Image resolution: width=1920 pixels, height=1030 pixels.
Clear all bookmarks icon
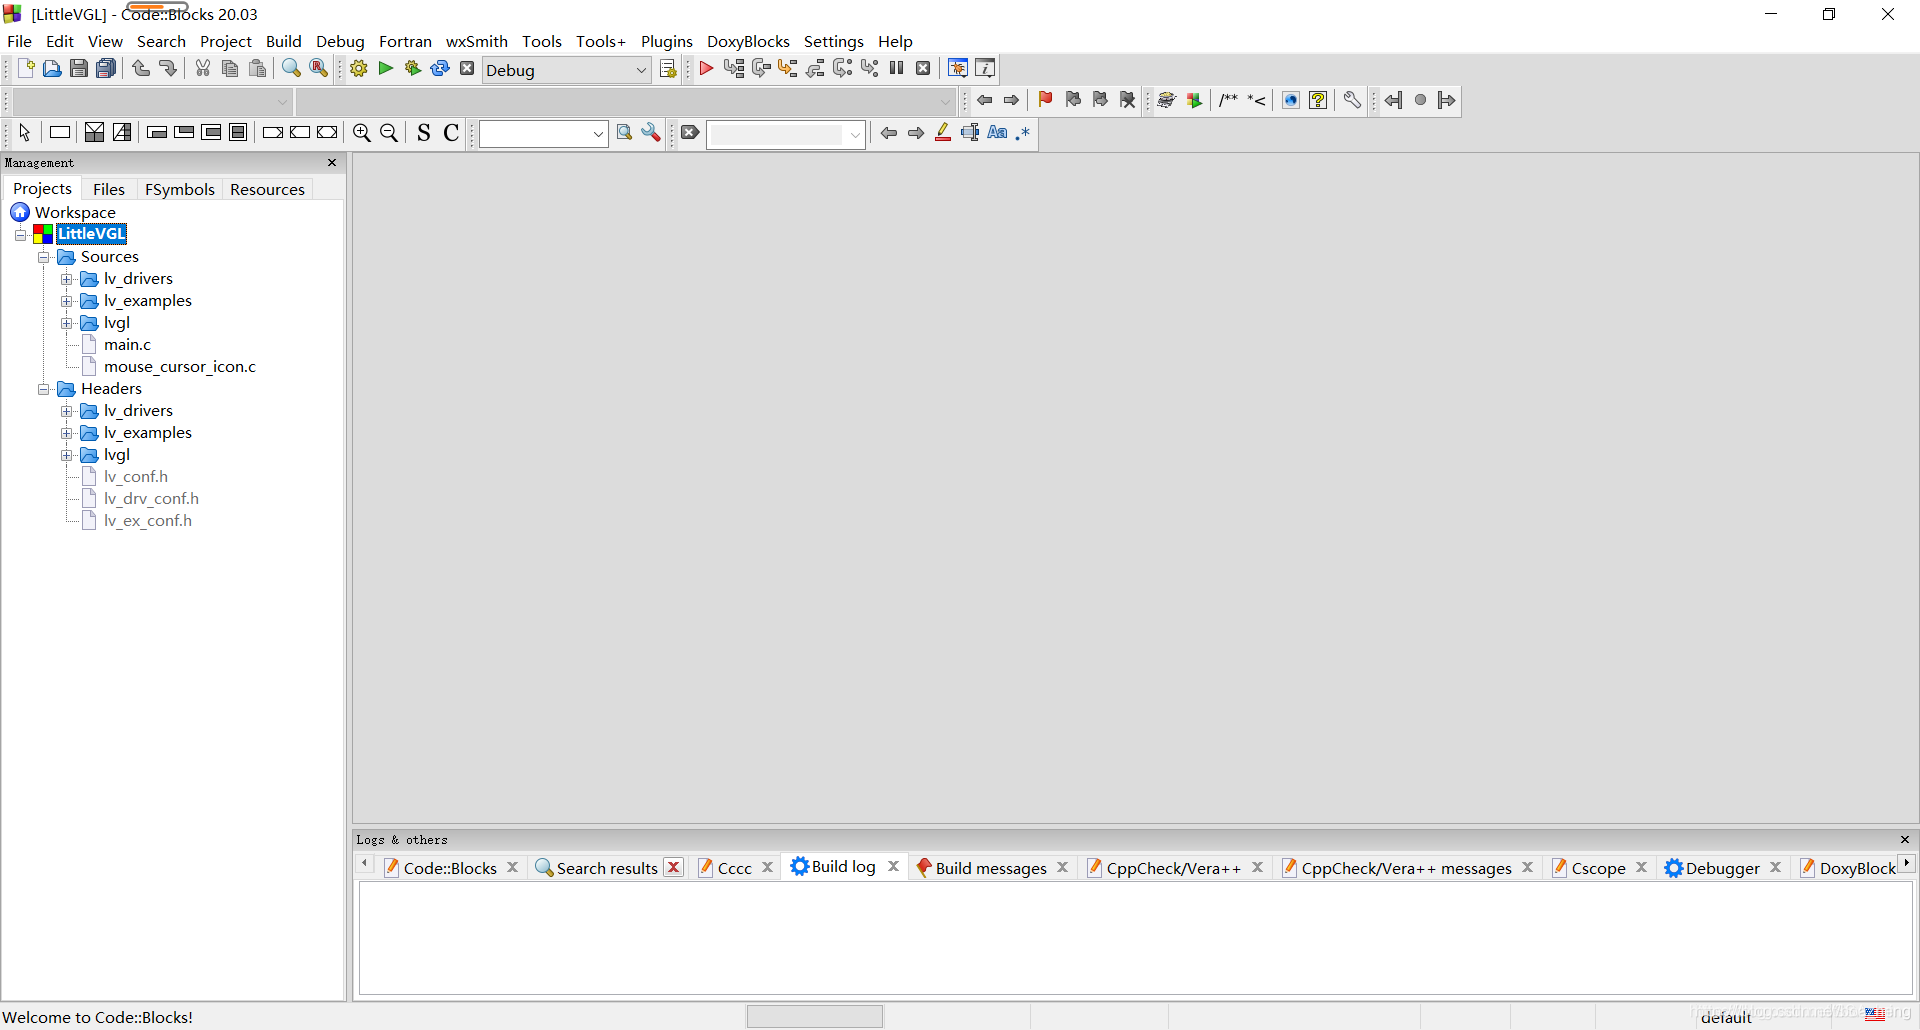coord(1128,100)
